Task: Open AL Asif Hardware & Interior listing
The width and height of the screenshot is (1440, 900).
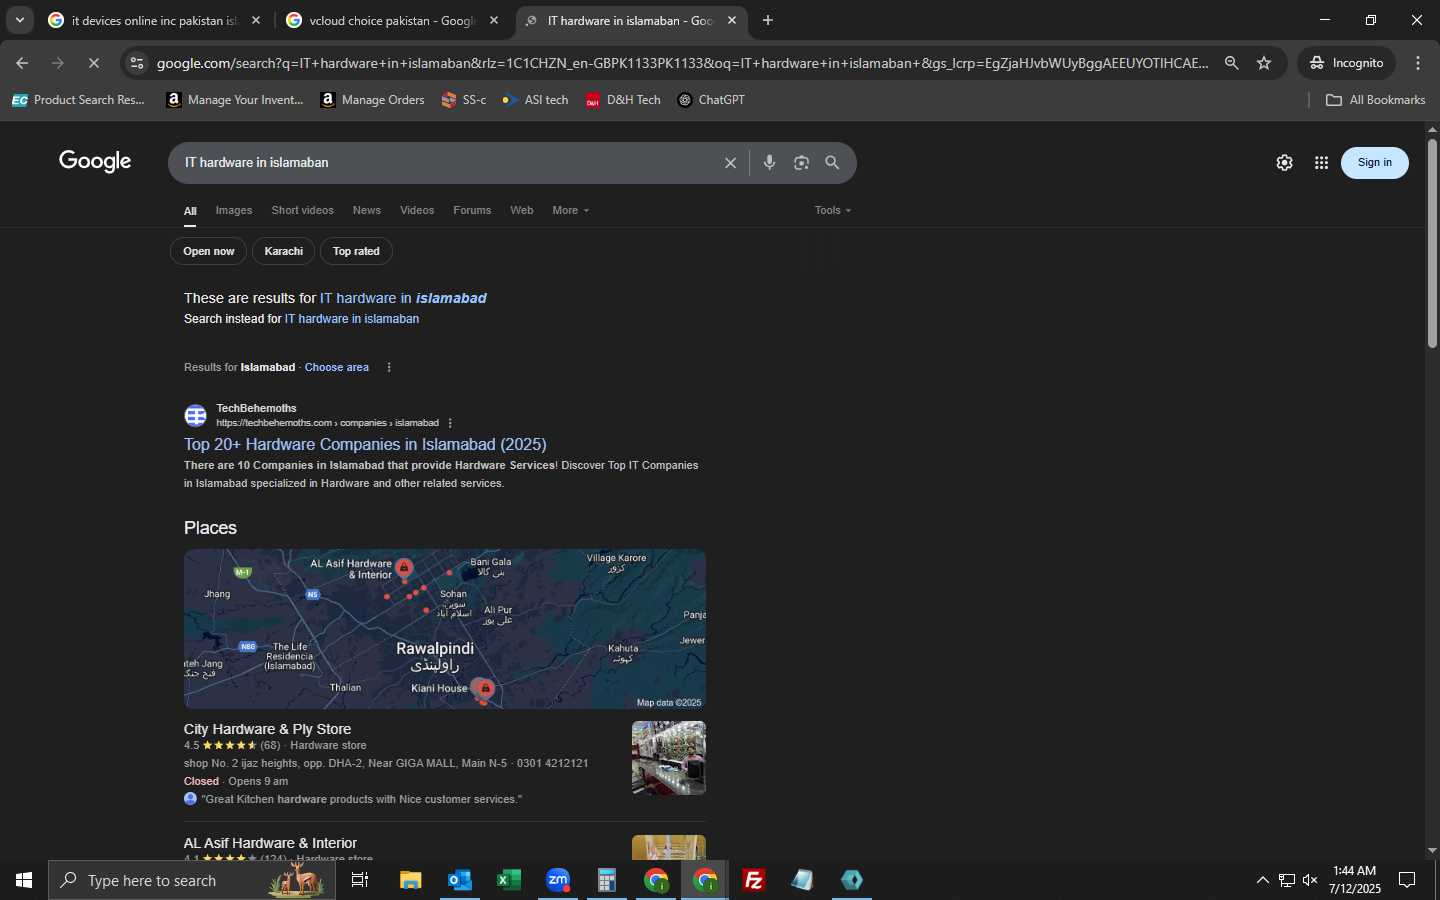Action: click(270, 843)
